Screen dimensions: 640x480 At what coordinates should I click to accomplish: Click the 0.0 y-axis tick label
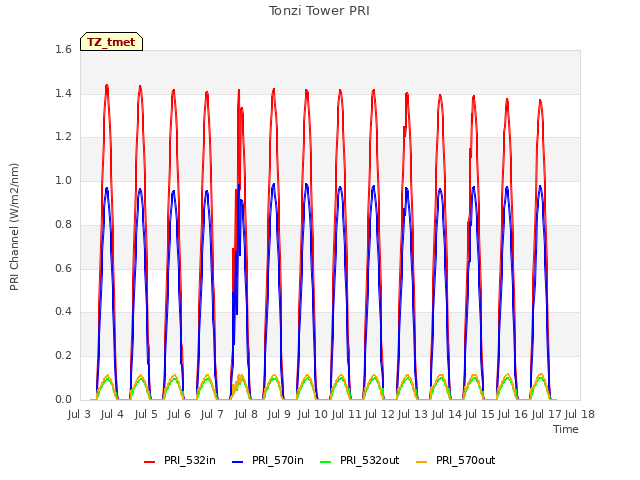coord(63,399)
